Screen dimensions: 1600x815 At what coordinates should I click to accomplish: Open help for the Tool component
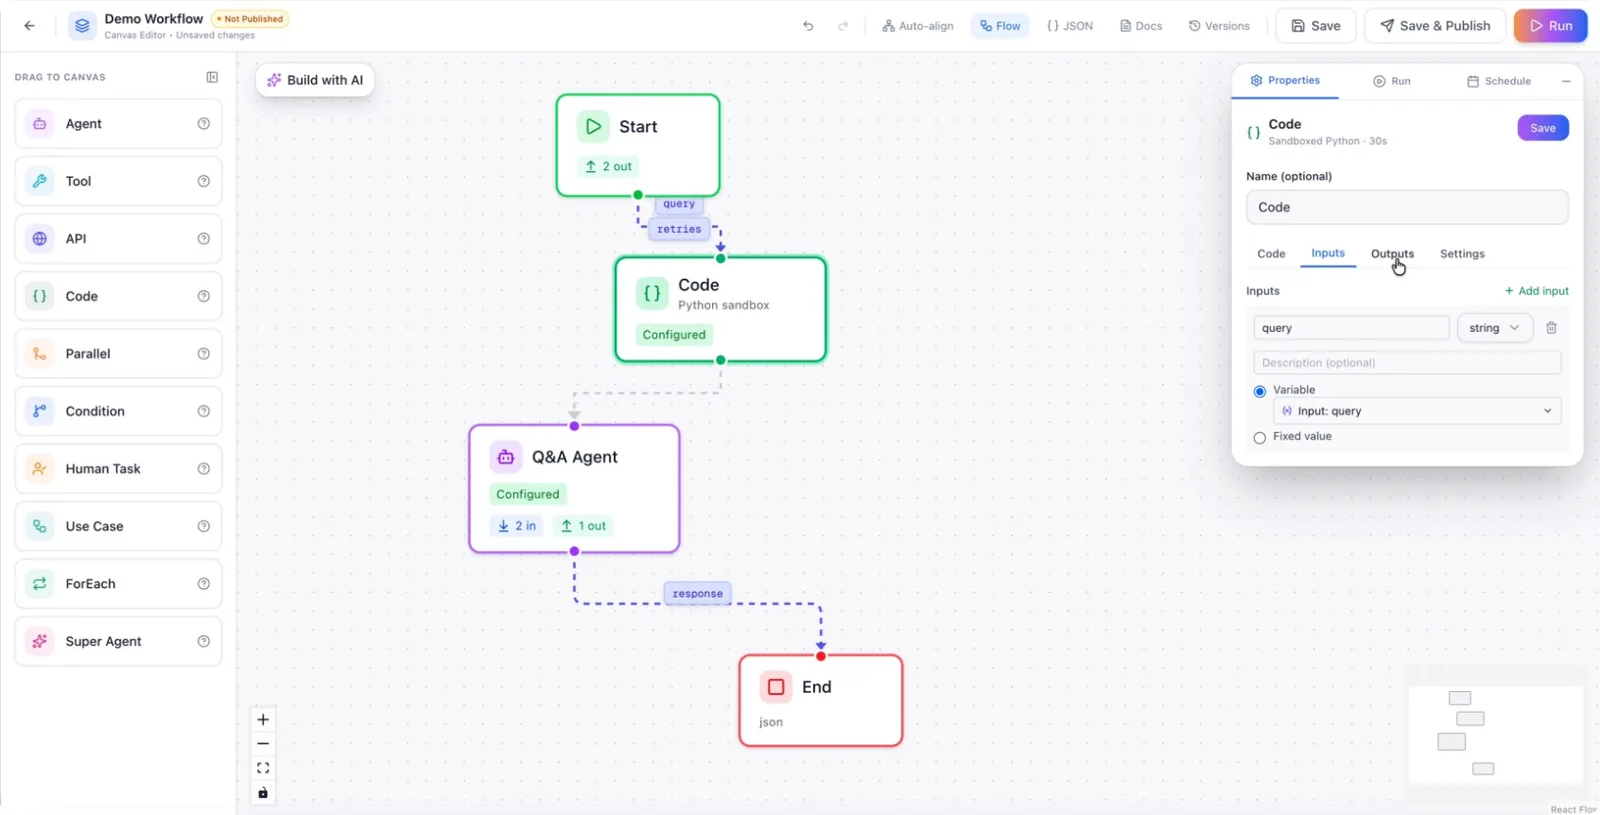tap(204, 181)
